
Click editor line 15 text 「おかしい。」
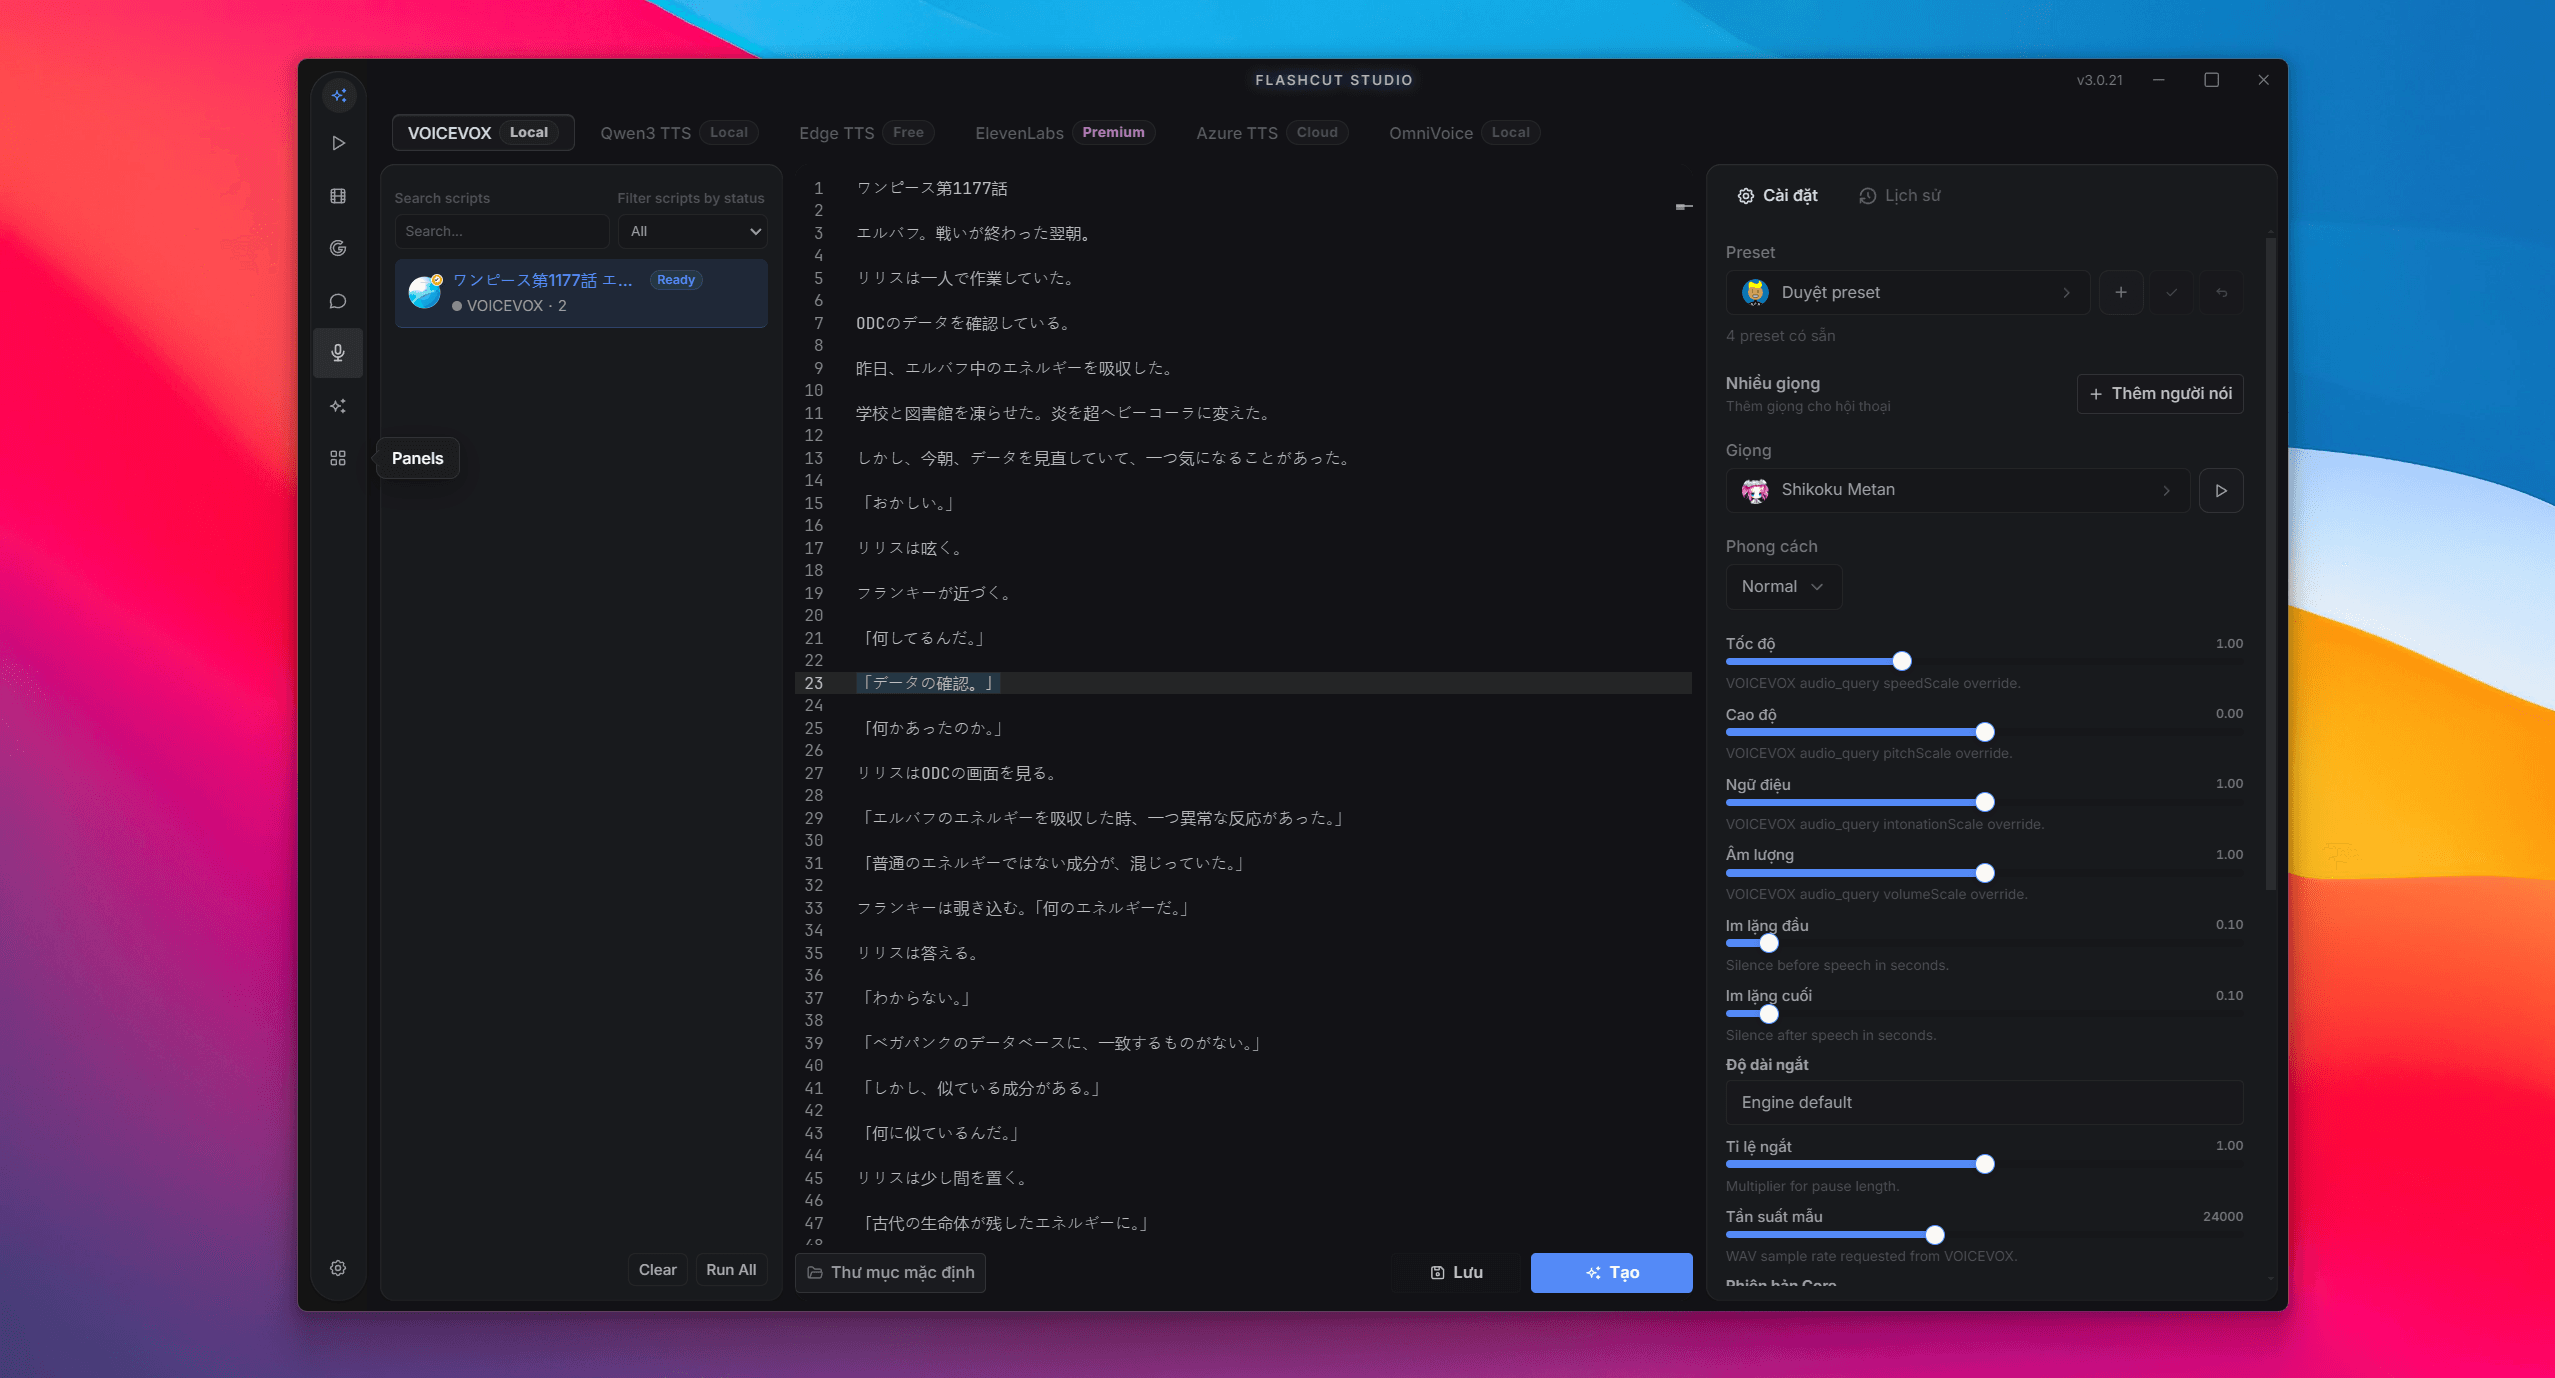pos(907,504)
